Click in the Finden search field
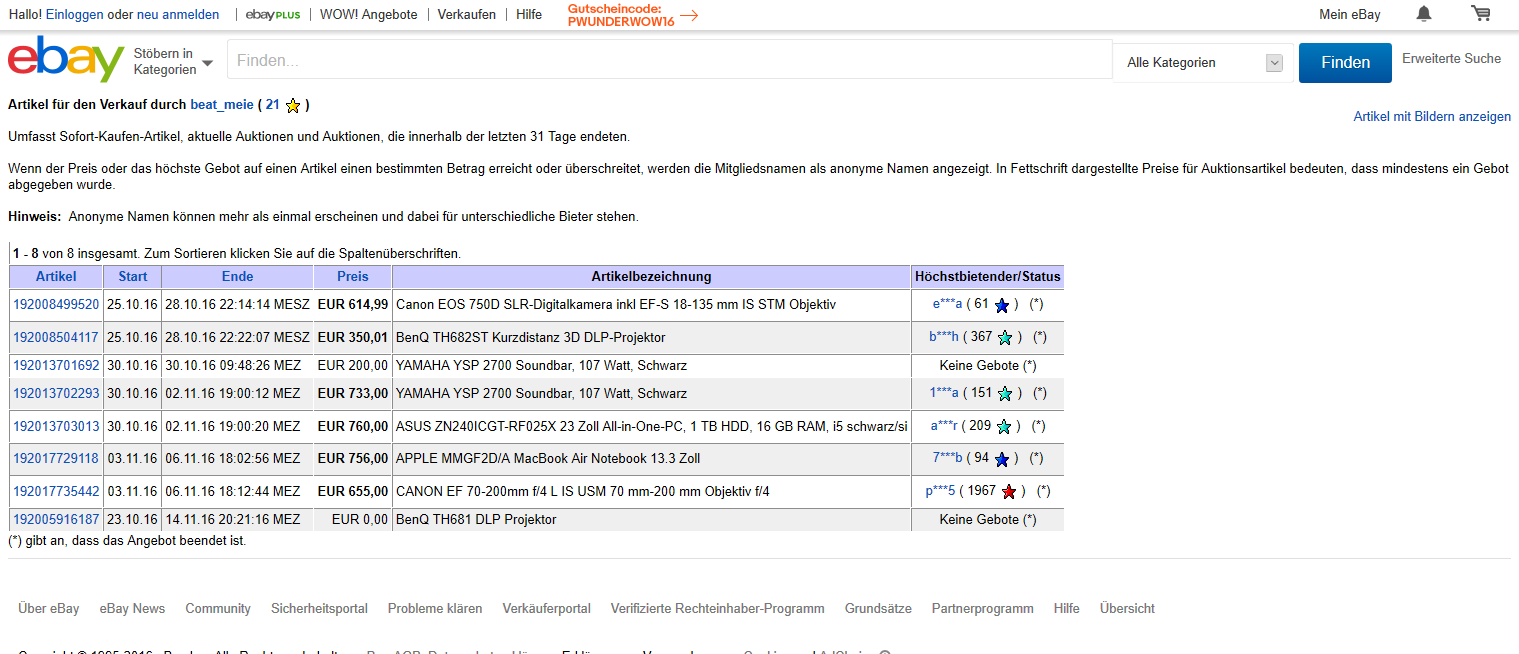The image size is (1519, 654). coord(669,60)
